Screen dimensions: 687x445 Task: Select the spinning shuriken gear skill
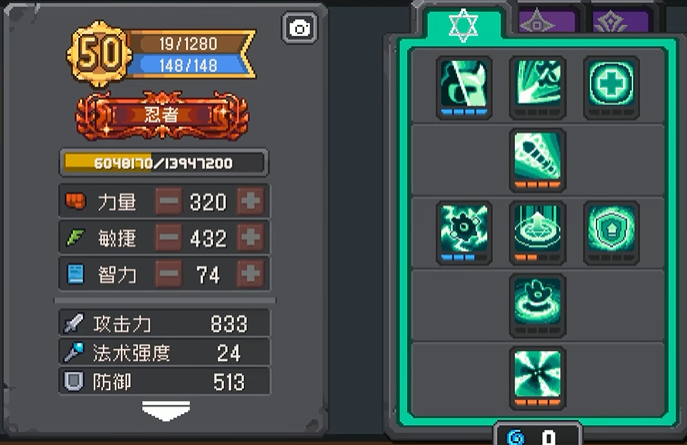tap(464, 233)
